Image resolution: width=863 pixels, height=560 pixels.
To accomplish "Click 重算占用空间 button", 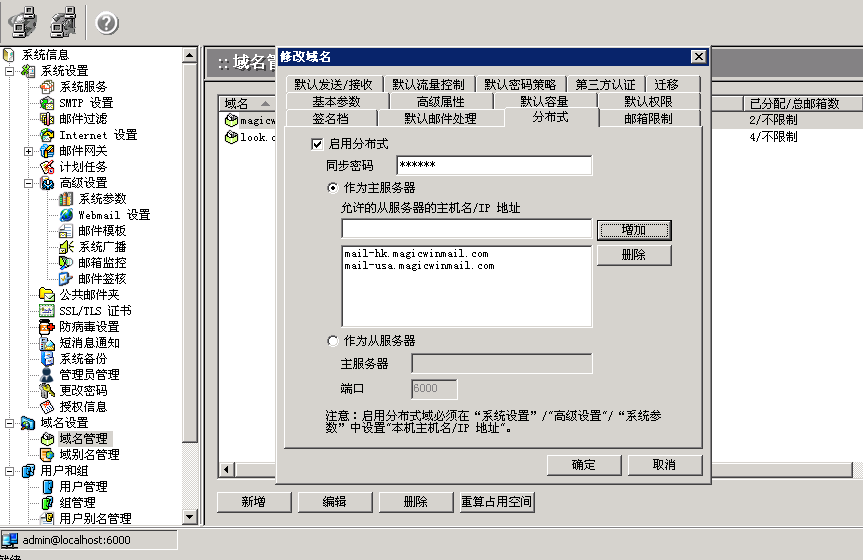I will click(x=496, y=502).
